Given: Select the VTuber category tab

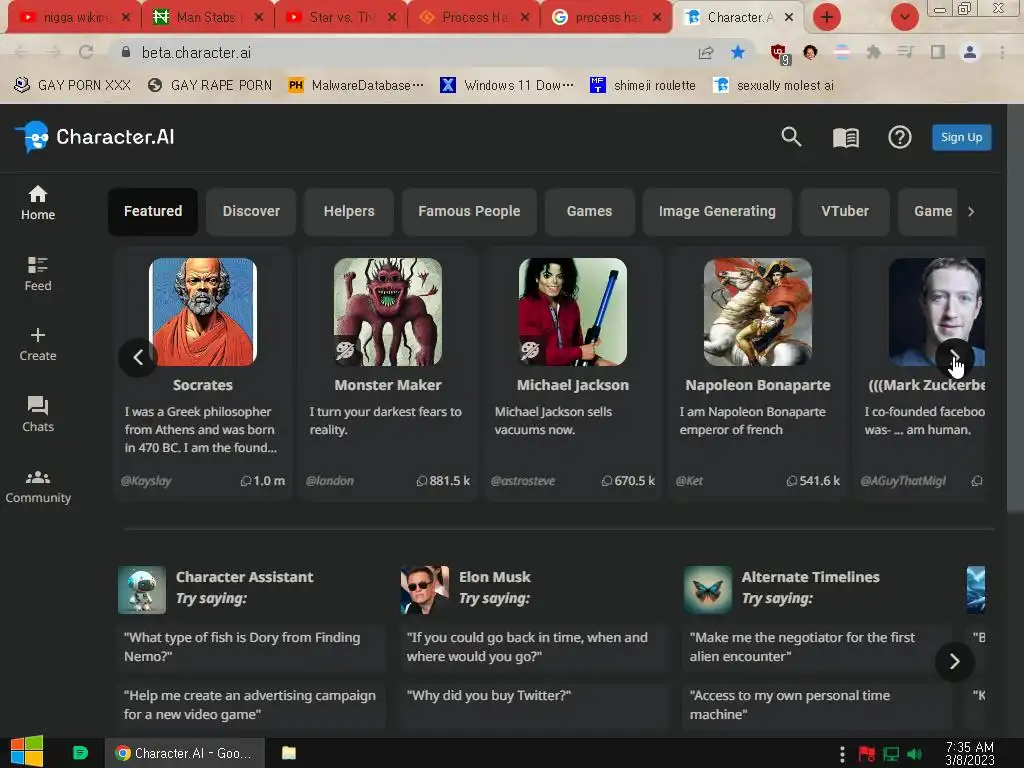Looking at the screenshot, I should click(844, 212).
